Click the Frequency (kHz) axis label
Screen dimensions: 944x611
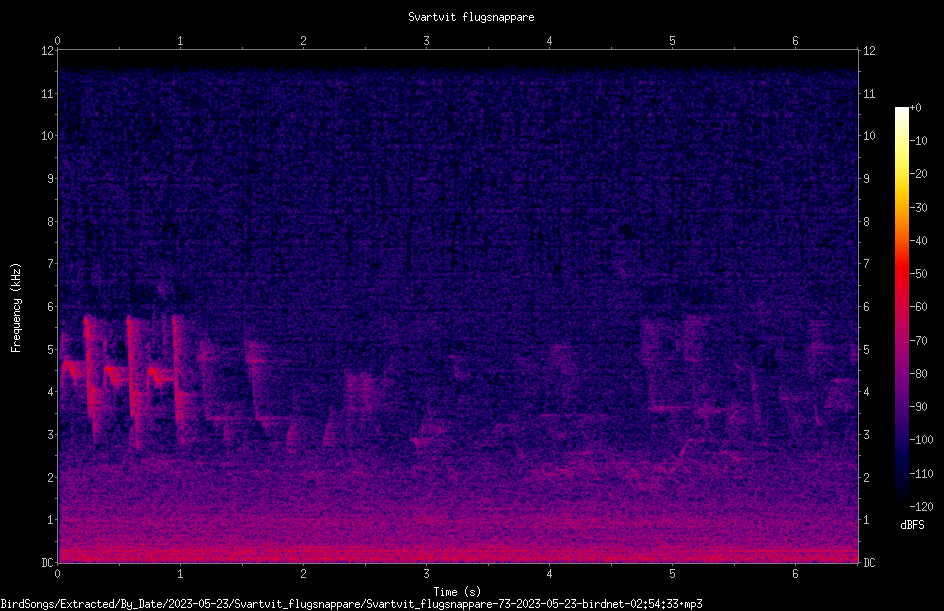click(x=16, y=308)
